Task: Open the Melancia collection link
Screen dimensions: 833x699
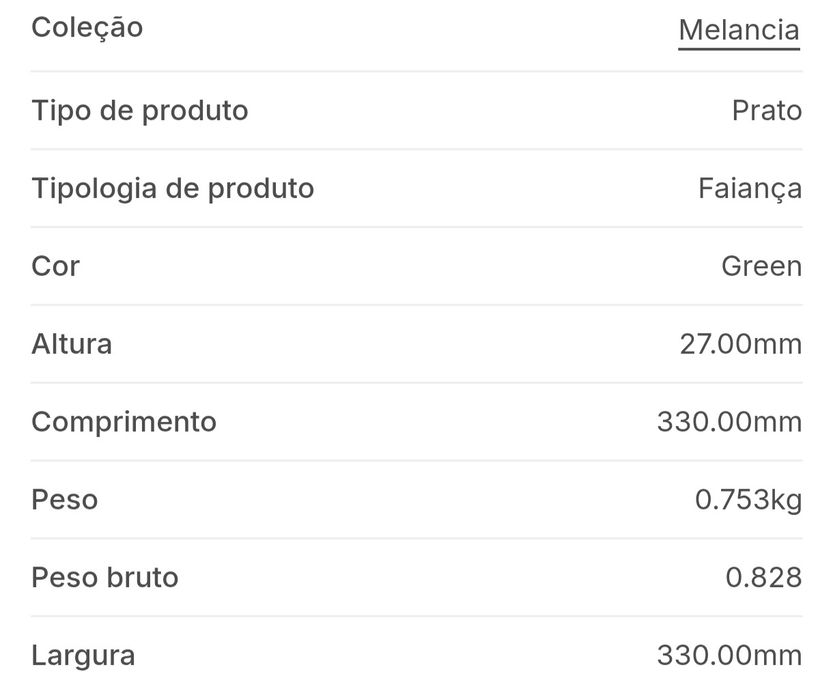Action: pos(738,30)
